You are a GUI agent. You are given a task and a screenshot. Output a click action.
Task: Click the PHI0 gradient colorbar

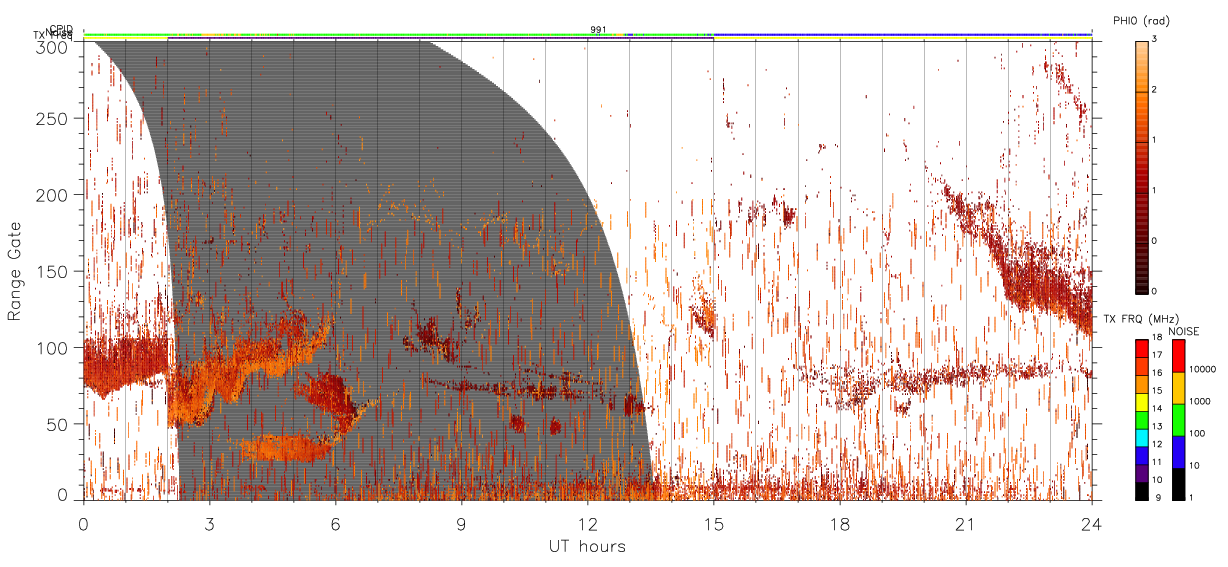(x=1143, y=166)
